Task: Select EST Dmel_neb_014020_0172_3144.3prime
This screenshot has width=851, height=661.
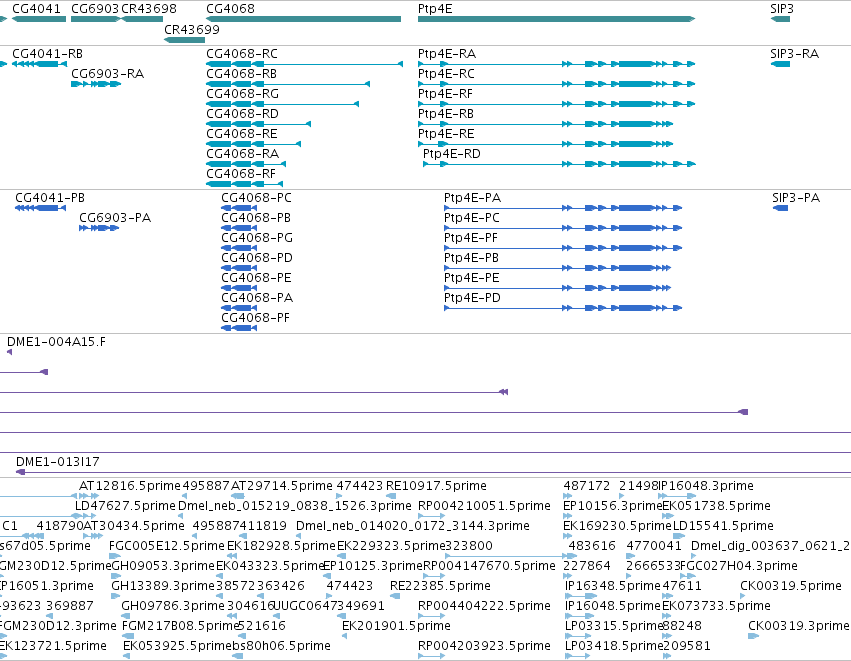Action: point(412,526)
